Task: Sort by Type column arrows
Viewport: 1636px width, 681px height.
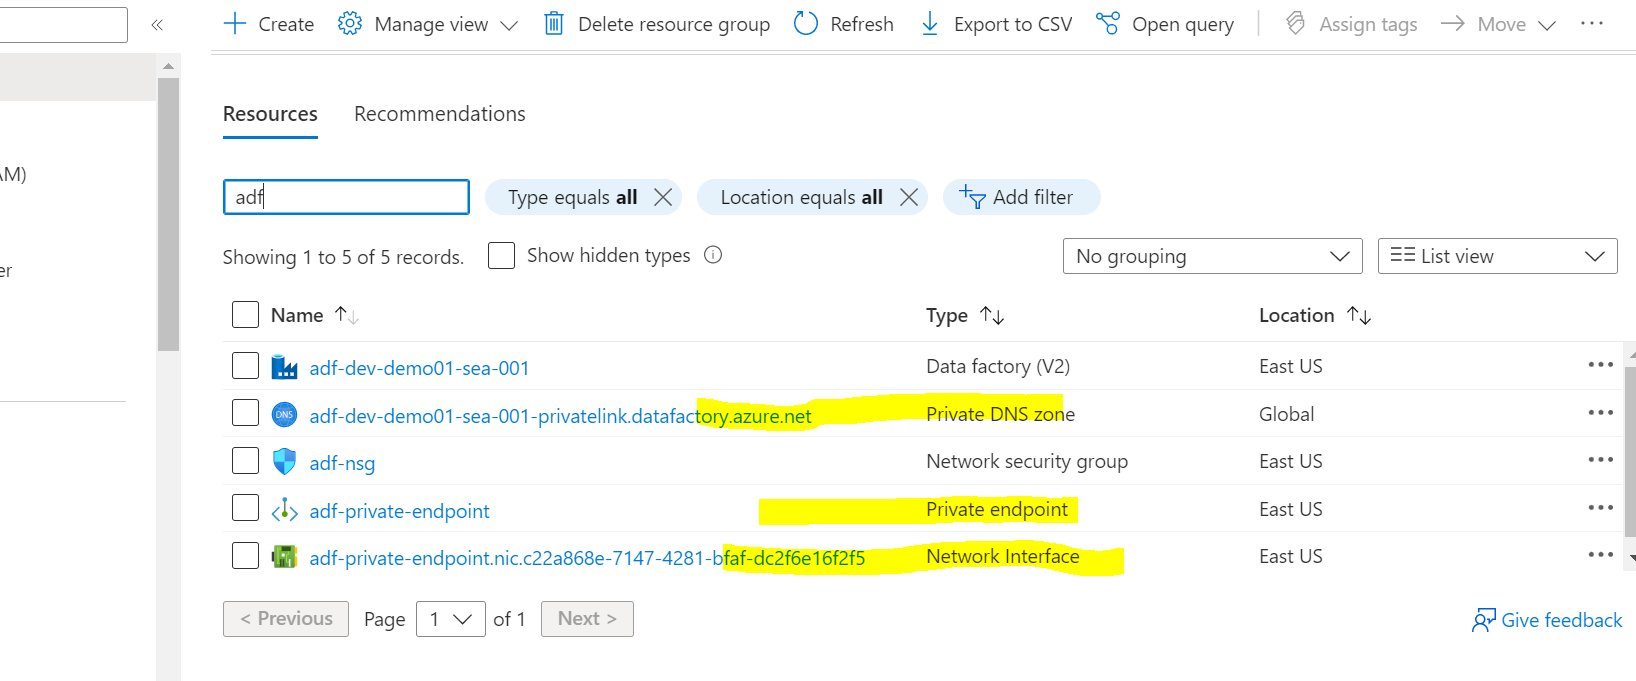Action: (992, 315)
